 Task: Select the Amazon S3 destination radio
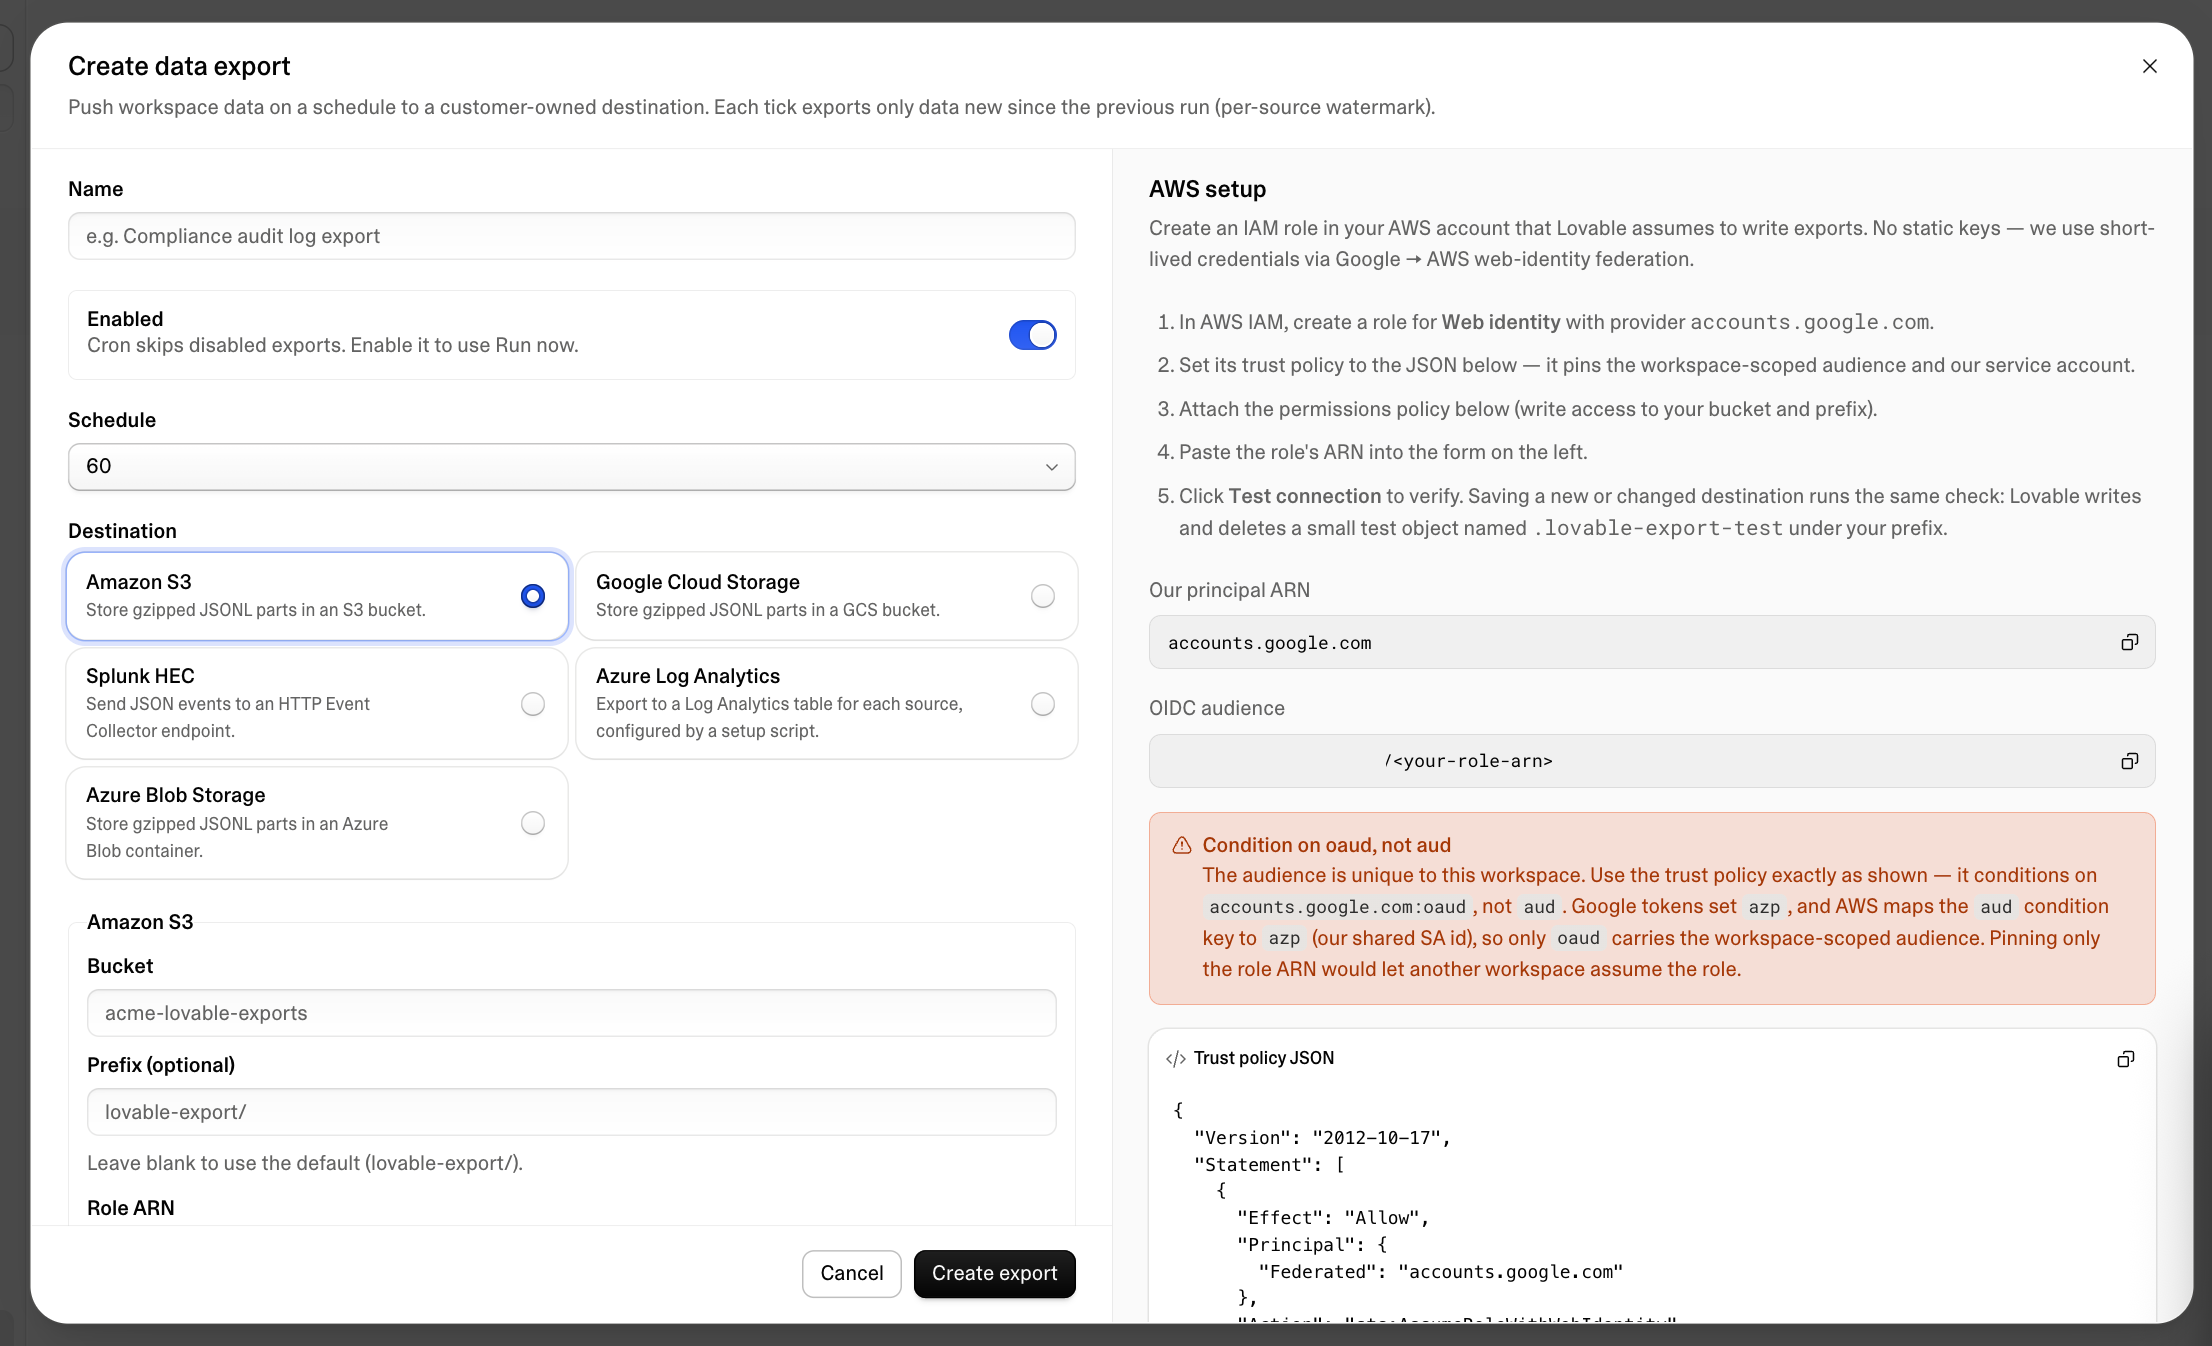coord(532,596)
